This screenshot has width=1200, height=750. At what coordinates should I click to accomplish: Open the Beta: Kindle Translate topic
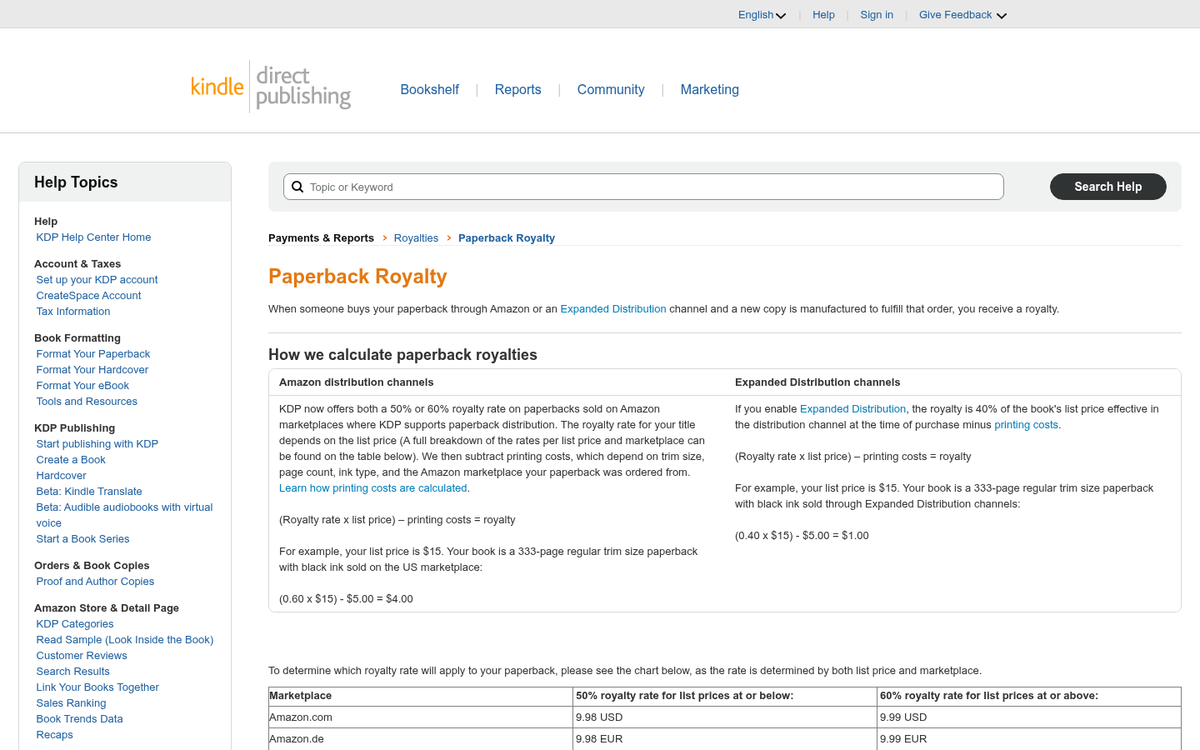[89, 491]
